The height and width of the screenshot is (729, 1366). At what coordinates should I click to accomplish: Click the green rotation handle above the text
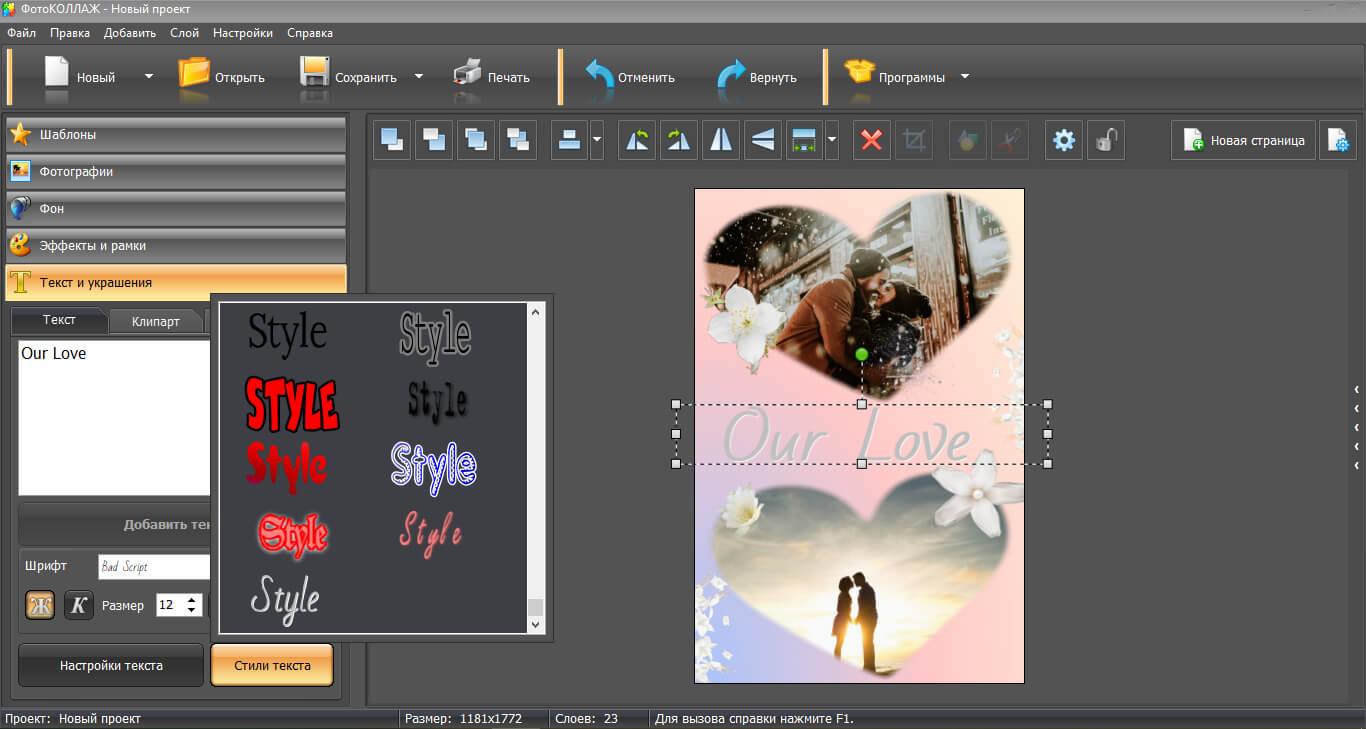[862, 354]
